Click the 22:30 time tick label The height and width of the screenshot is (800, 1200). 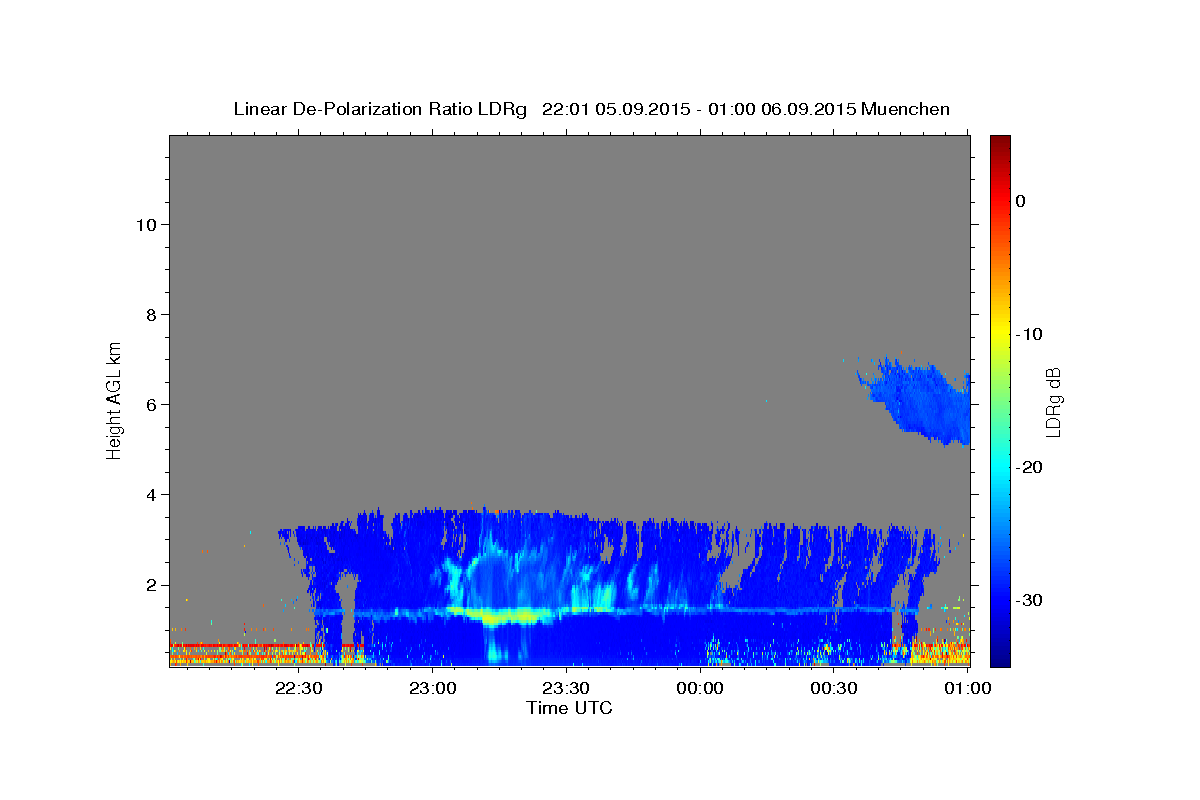click(x=298, y=689)
